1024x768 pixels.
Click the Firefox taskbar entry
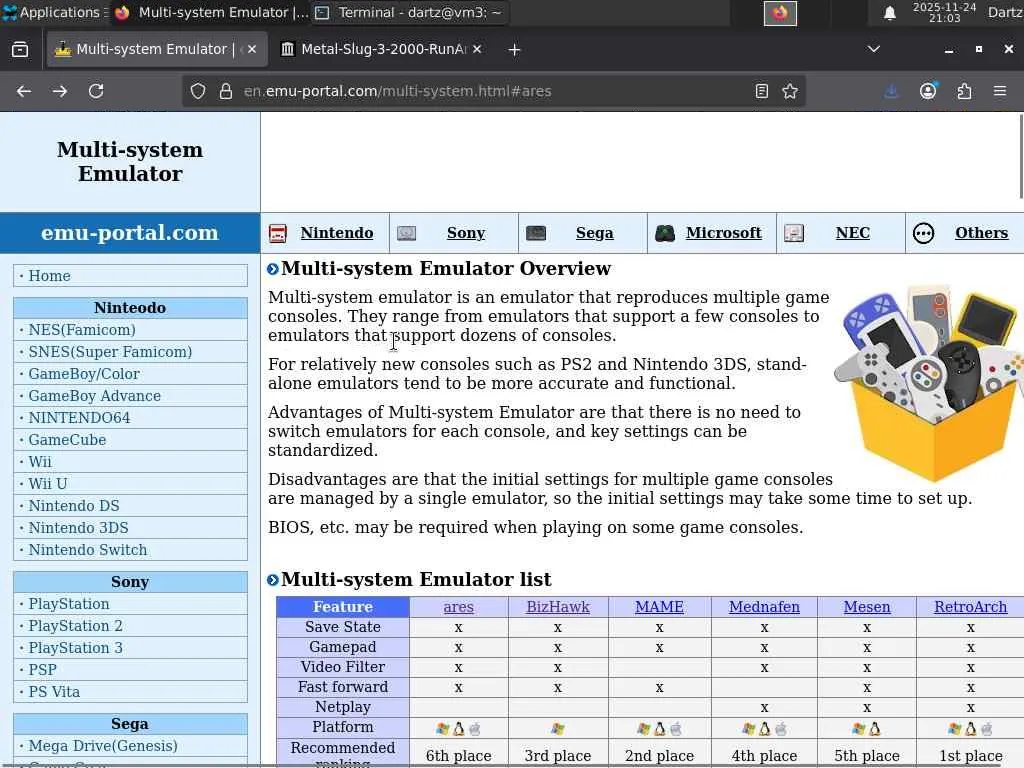(x=211, y=12)
